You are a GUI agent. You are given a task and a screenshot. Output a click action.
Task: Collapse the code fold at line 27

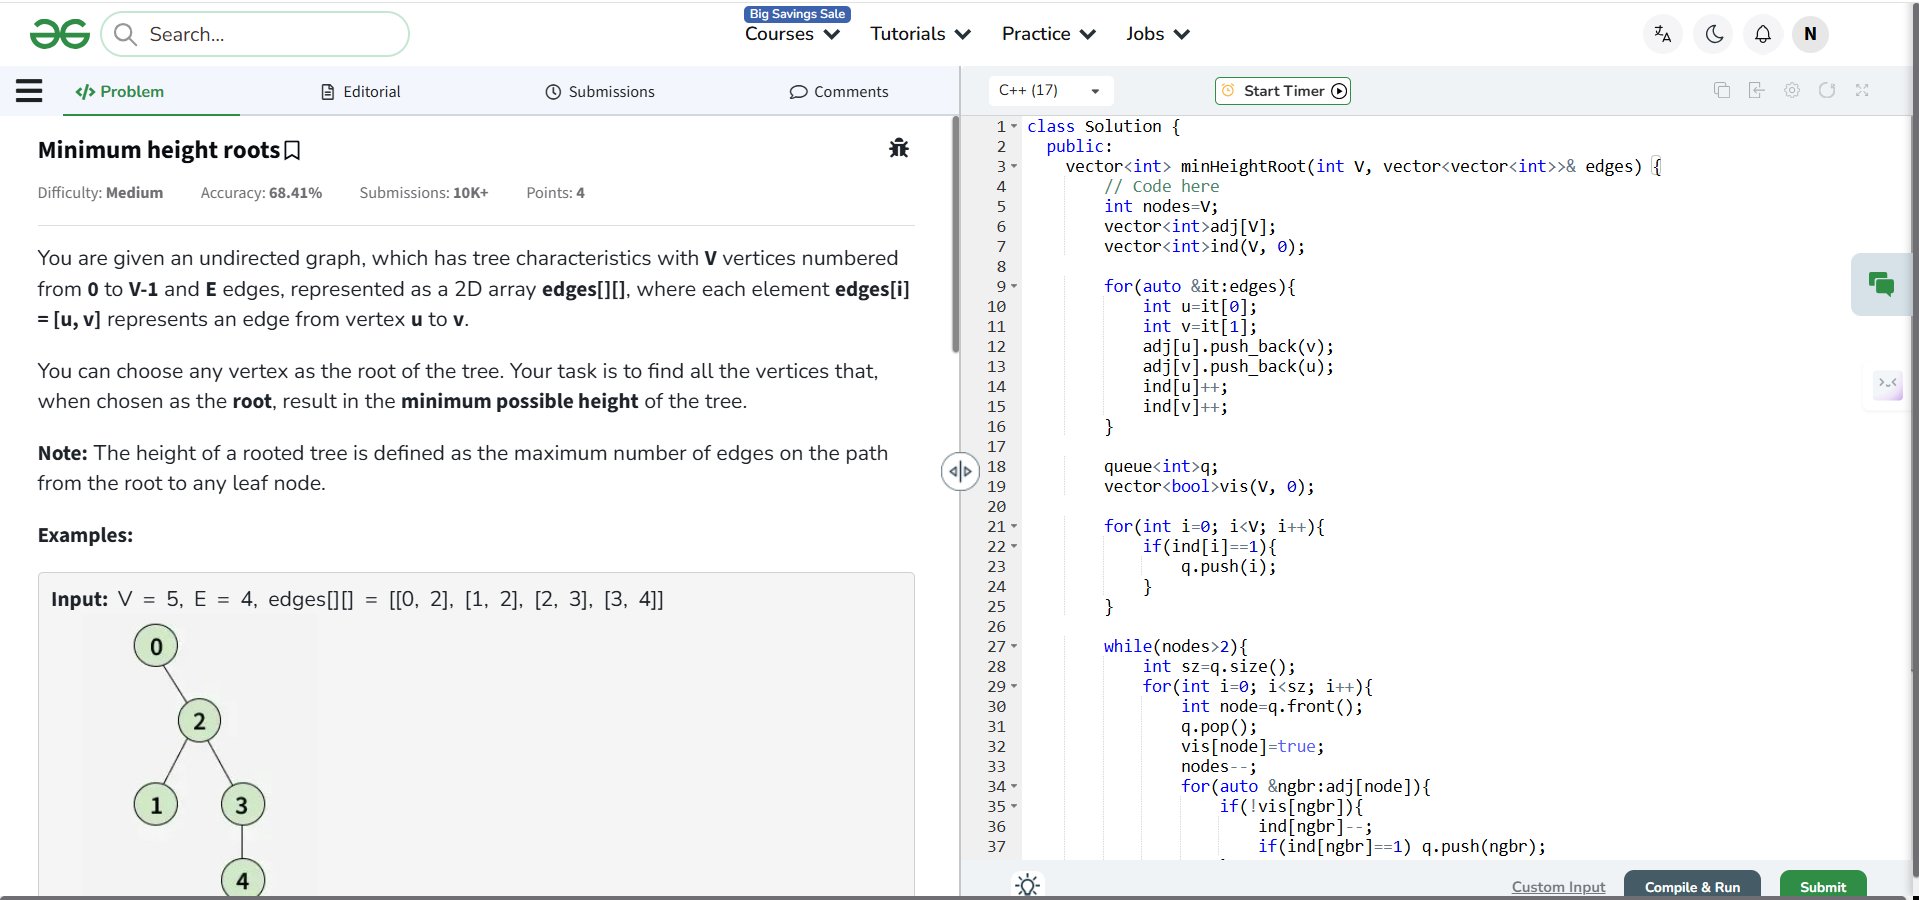[1014, 647]
